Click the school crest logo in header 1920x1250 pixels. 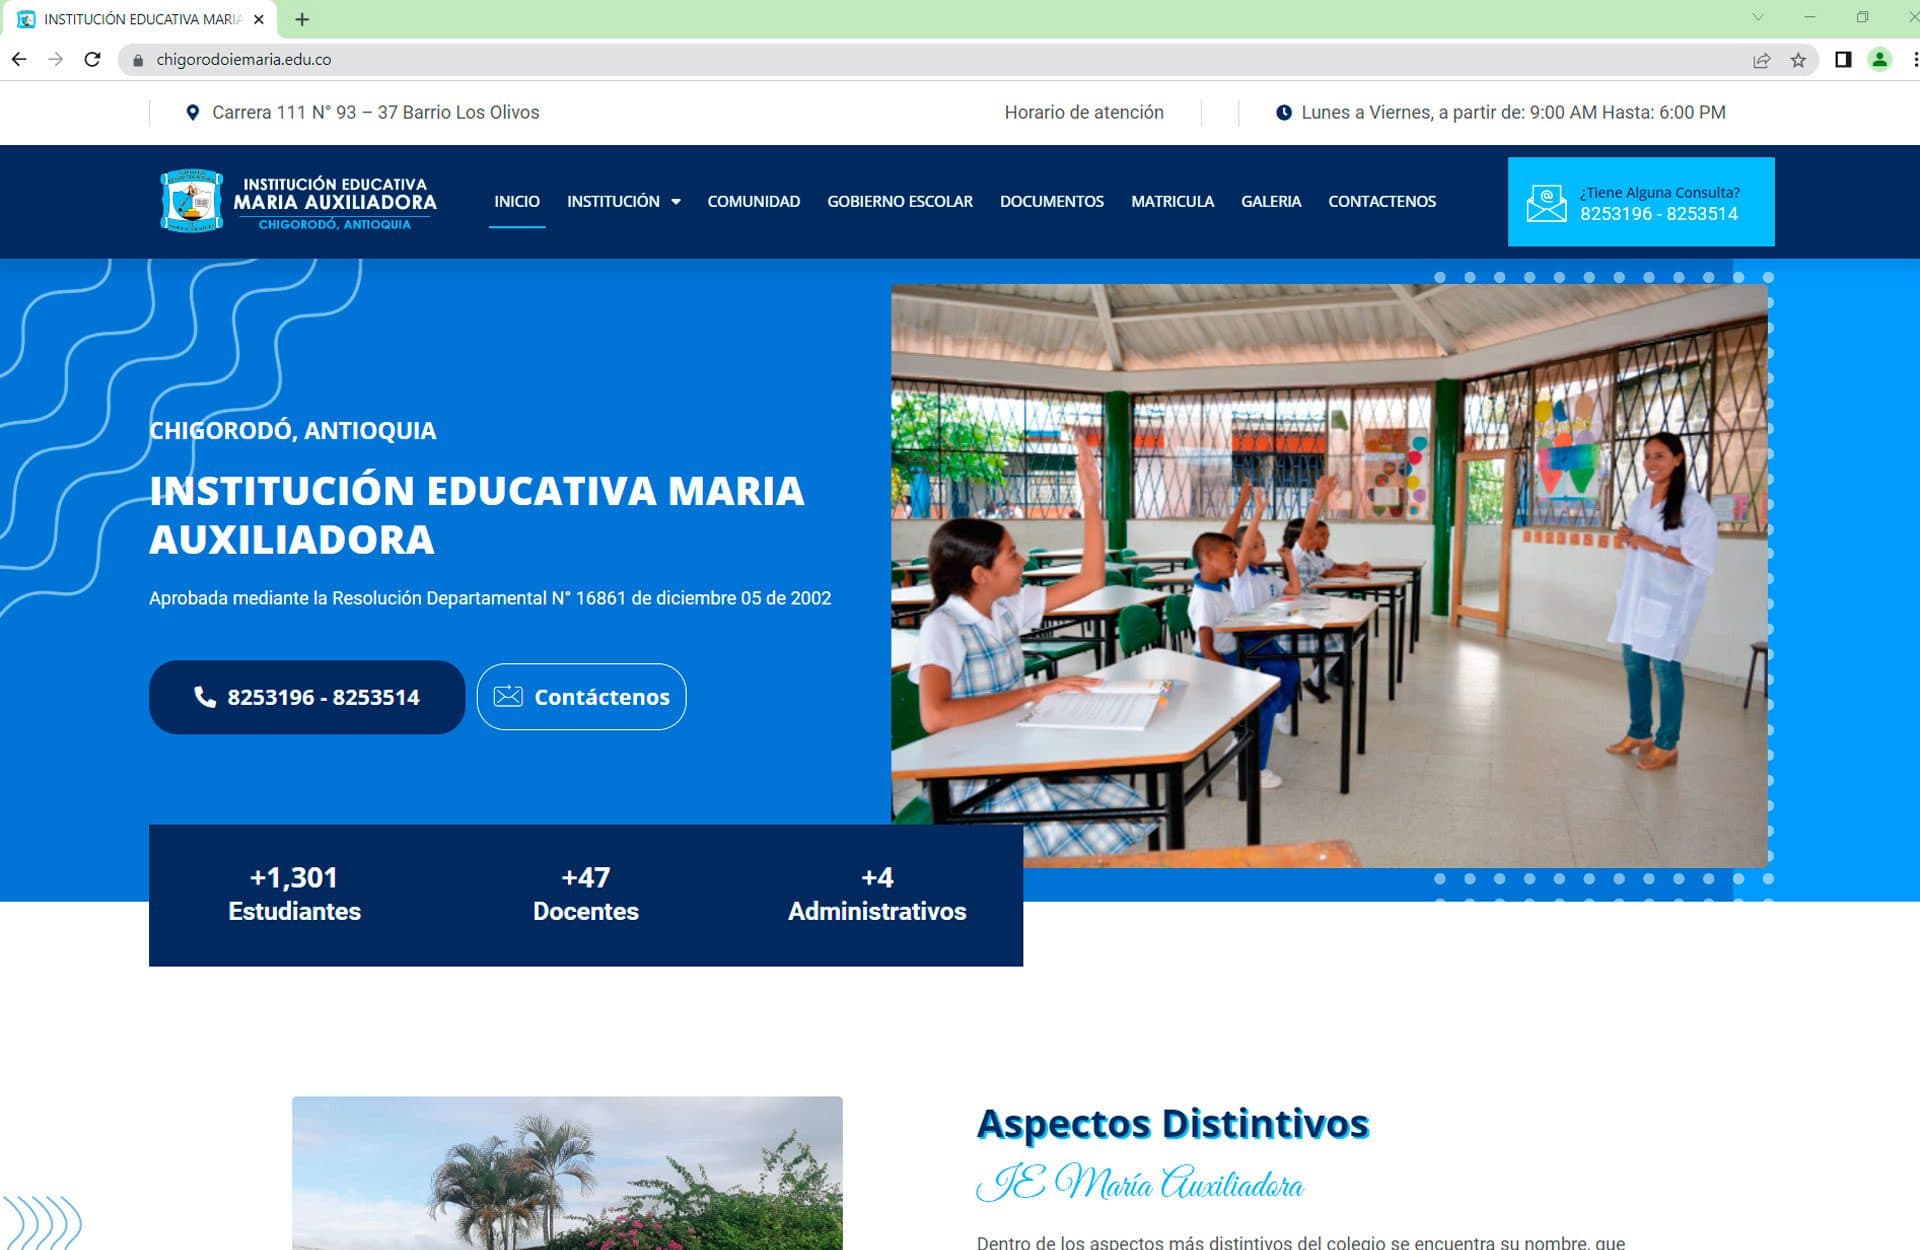pos(192,201)
